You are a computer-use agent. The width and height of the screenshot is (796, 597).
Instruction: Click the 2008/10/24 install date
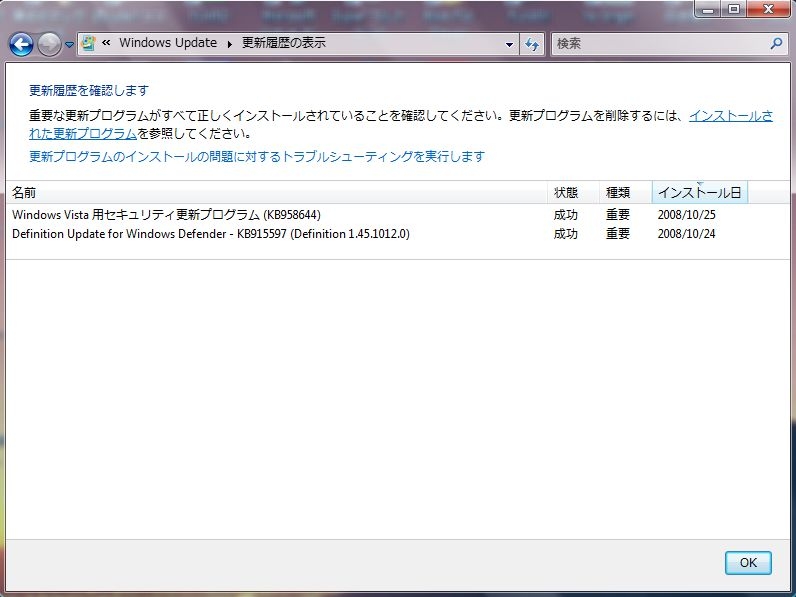click(686, 234)
